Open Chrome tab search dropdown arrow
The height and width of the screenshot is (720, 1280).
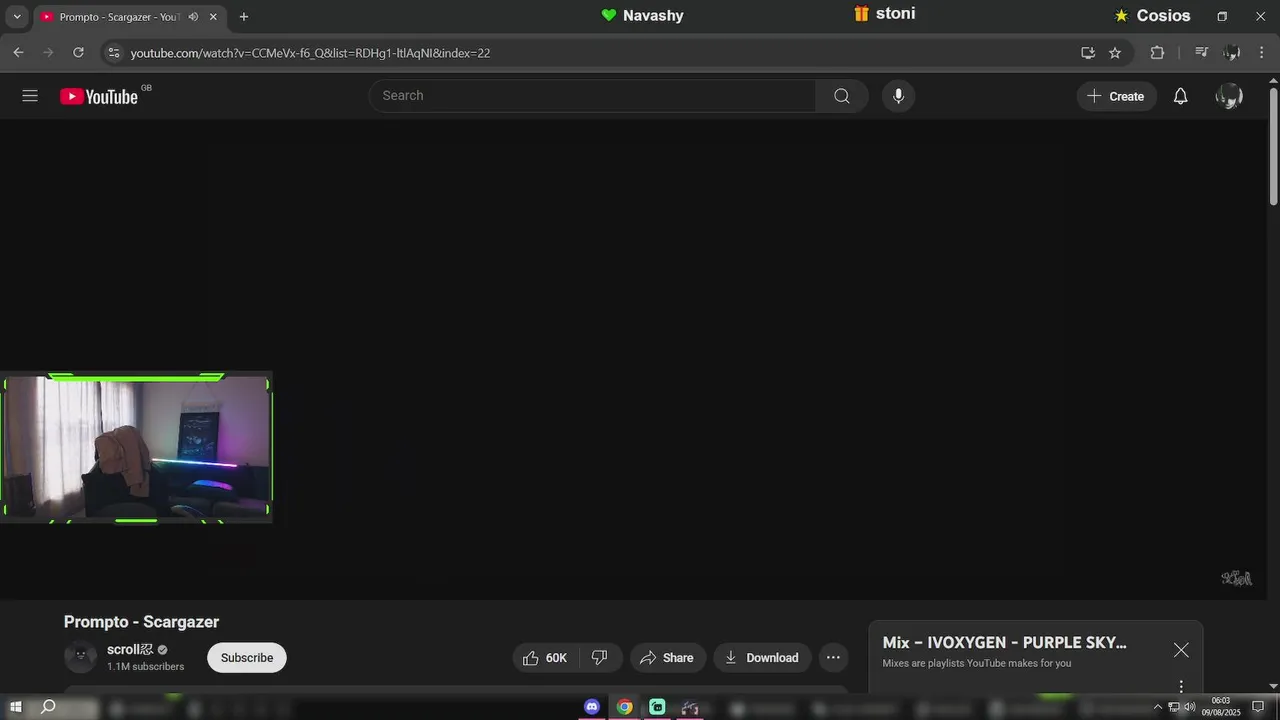coord(17,17)
